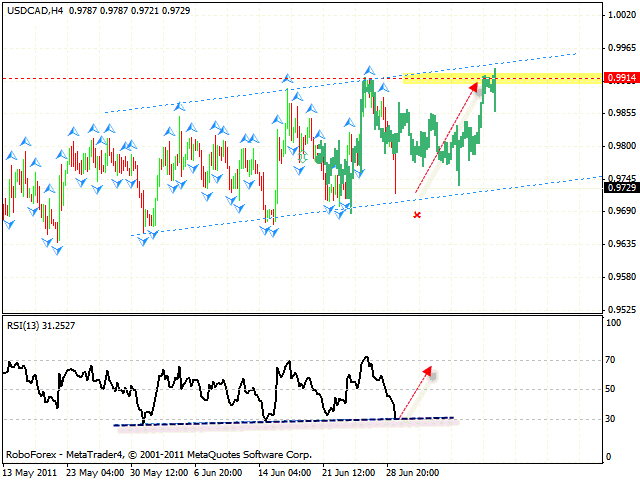Click the 0.9525 price axis value
The image size is (640, 480).
coord(621,309)
